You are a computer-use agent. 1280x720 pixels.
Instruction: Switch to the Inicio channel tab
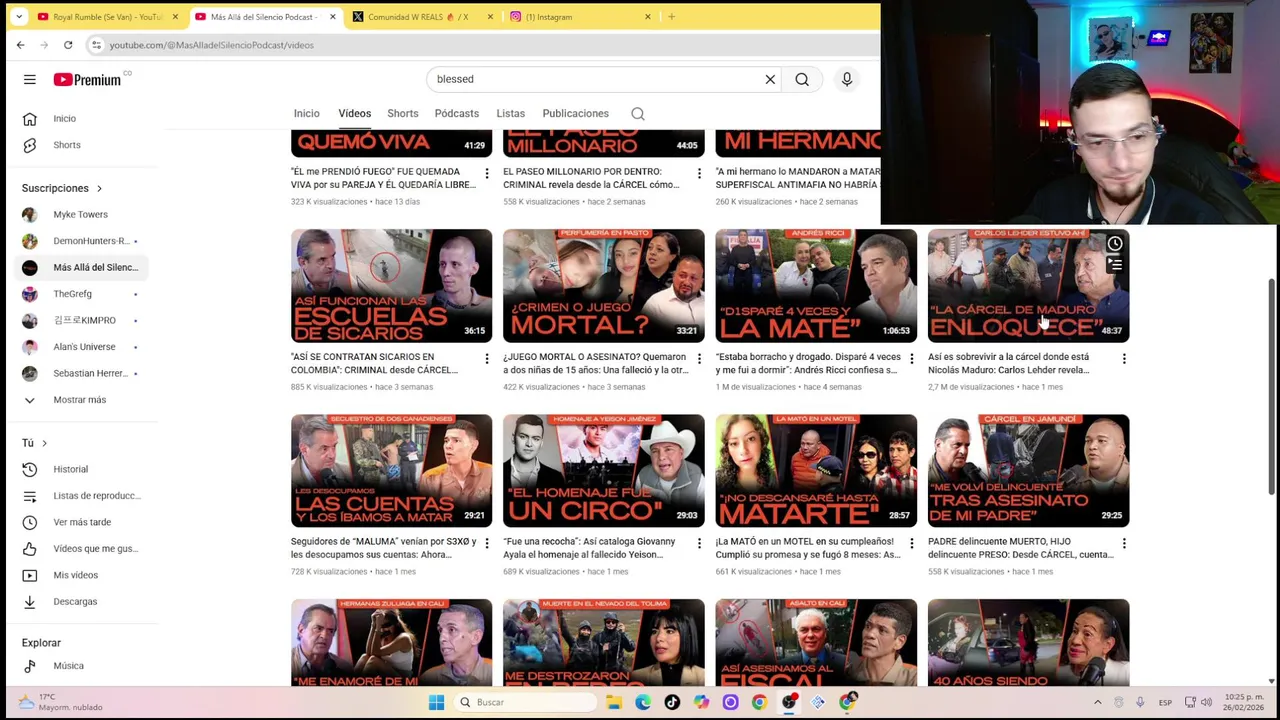306,113
